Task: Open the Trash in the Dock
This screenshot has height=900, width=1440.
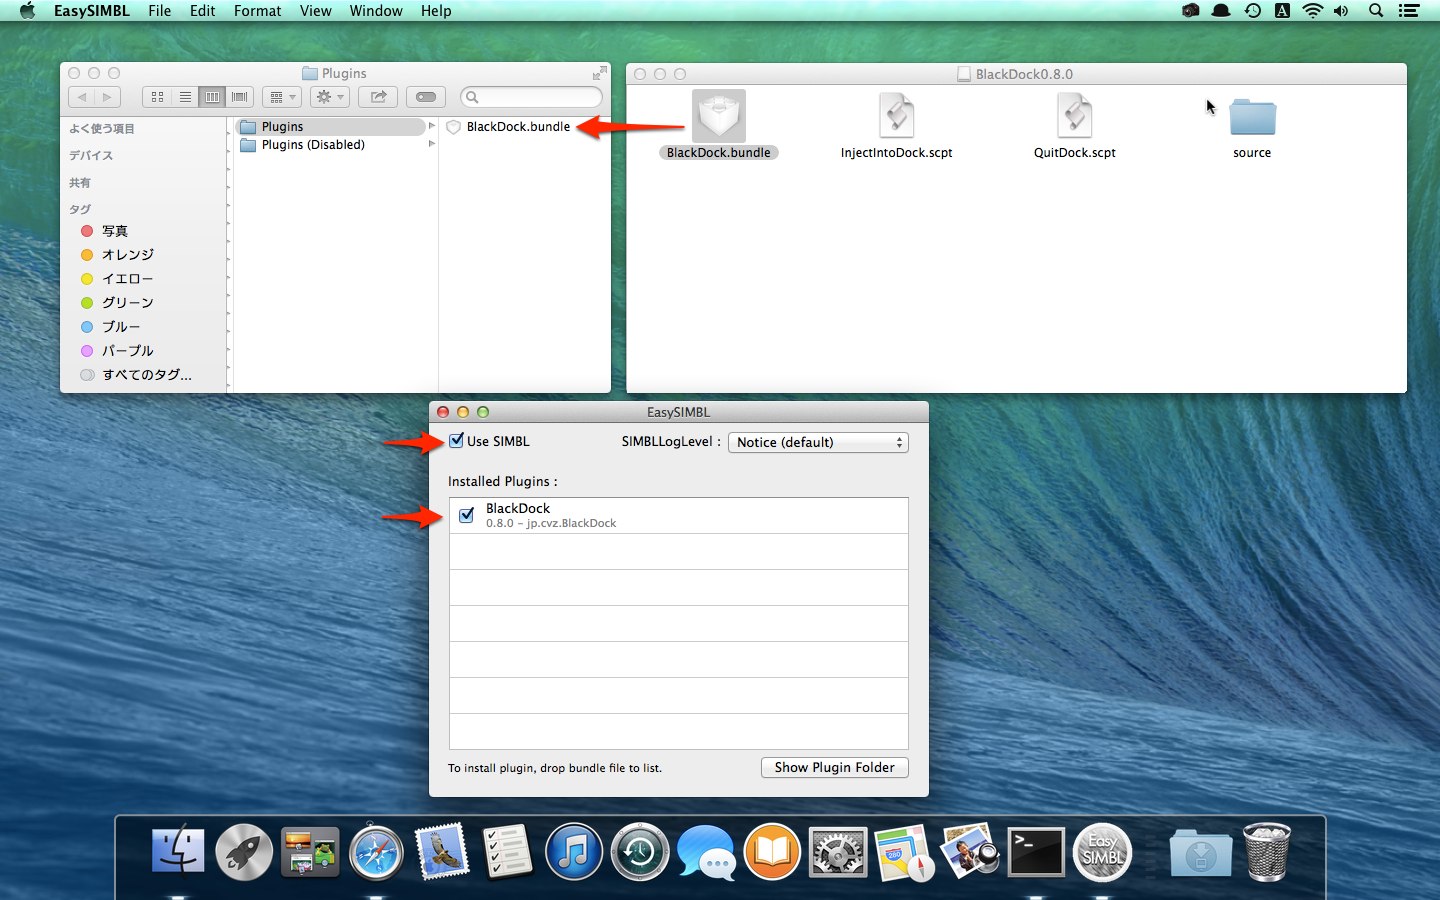Action: pyautogui.click(x=1266, y=852)
